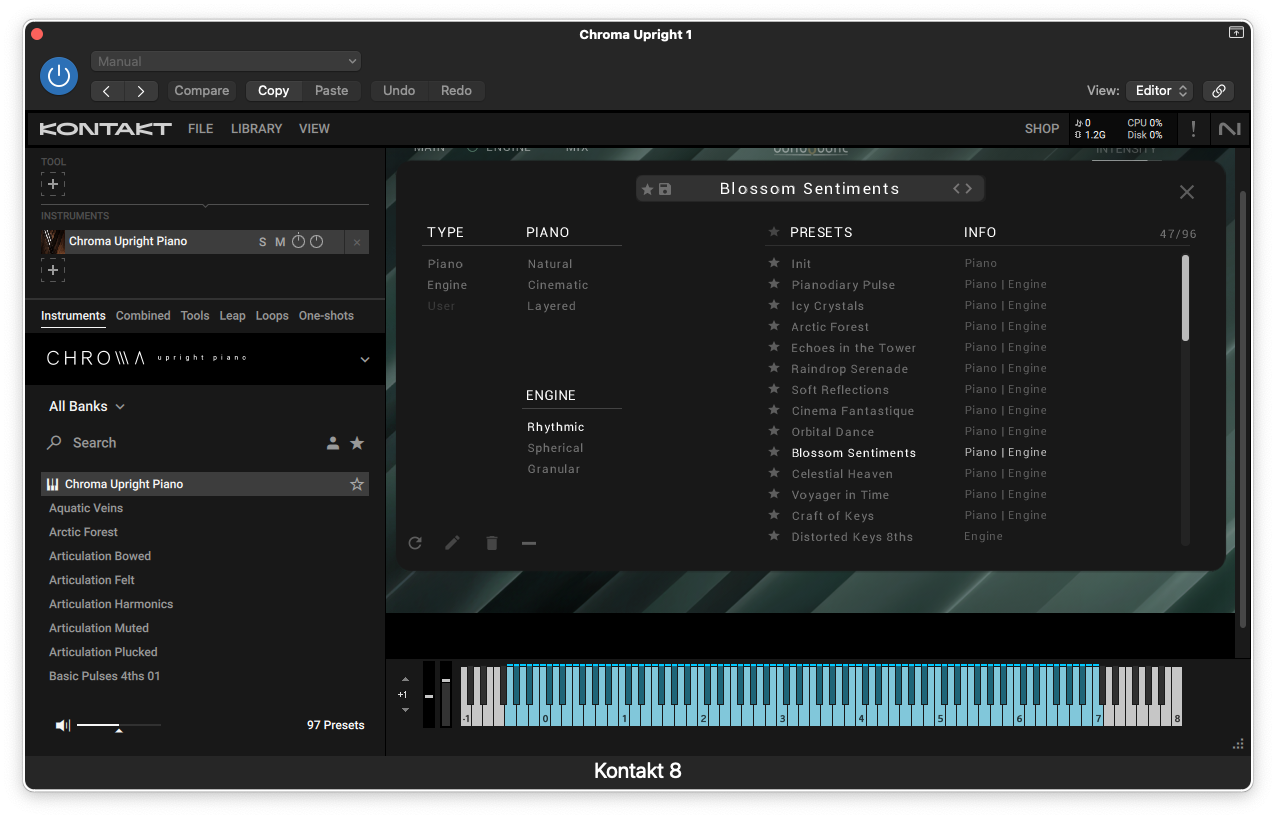Adjust the preview volume slider
The width and height of the screenshot is (1276, 819).
118,726
